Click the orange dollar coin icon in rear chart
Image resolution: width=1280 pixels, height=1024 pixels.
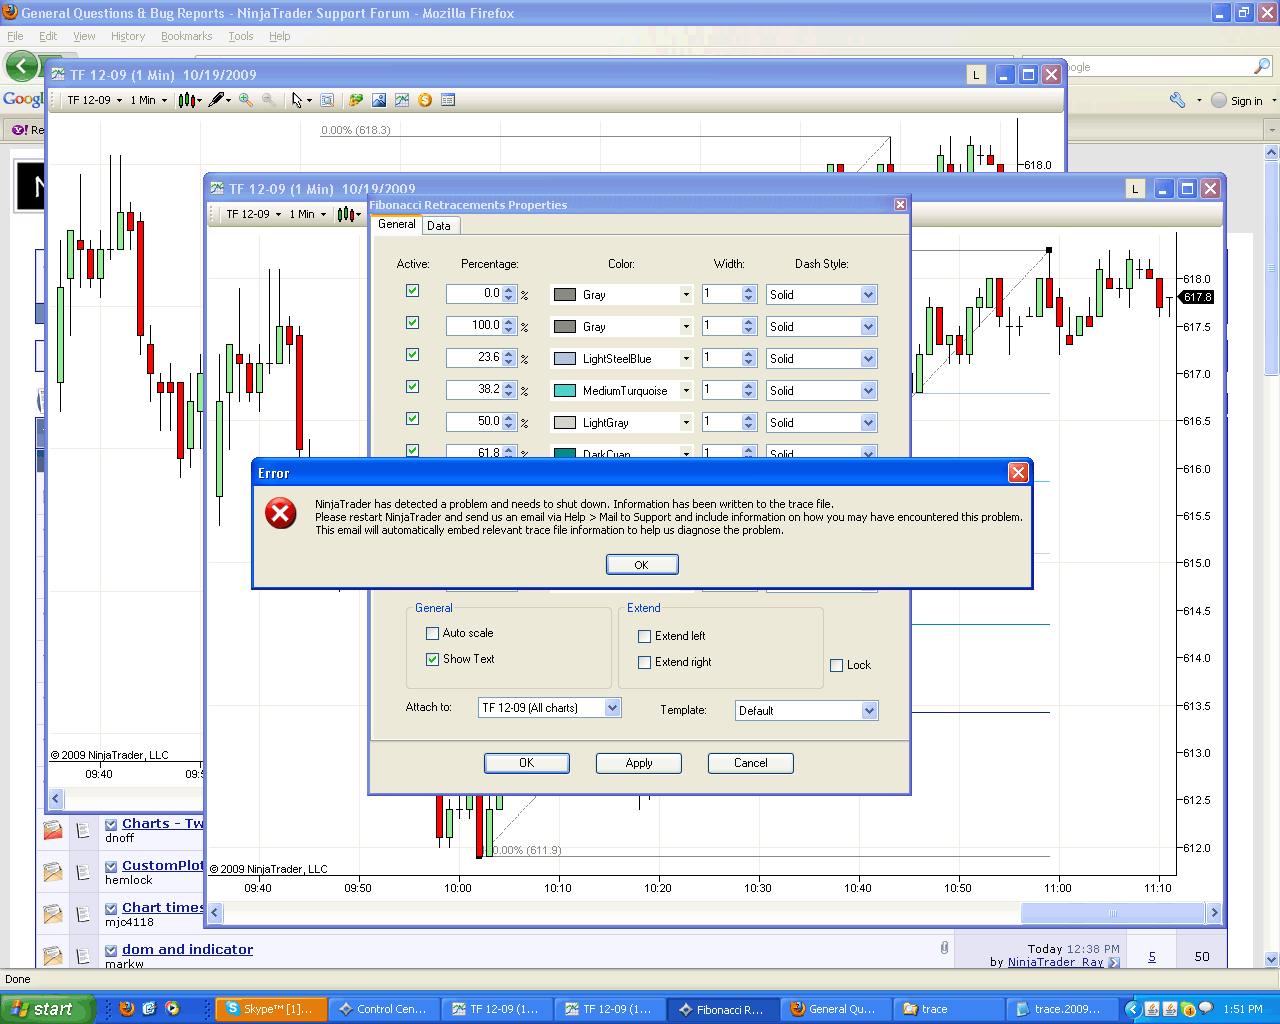(x=425, y=100)
